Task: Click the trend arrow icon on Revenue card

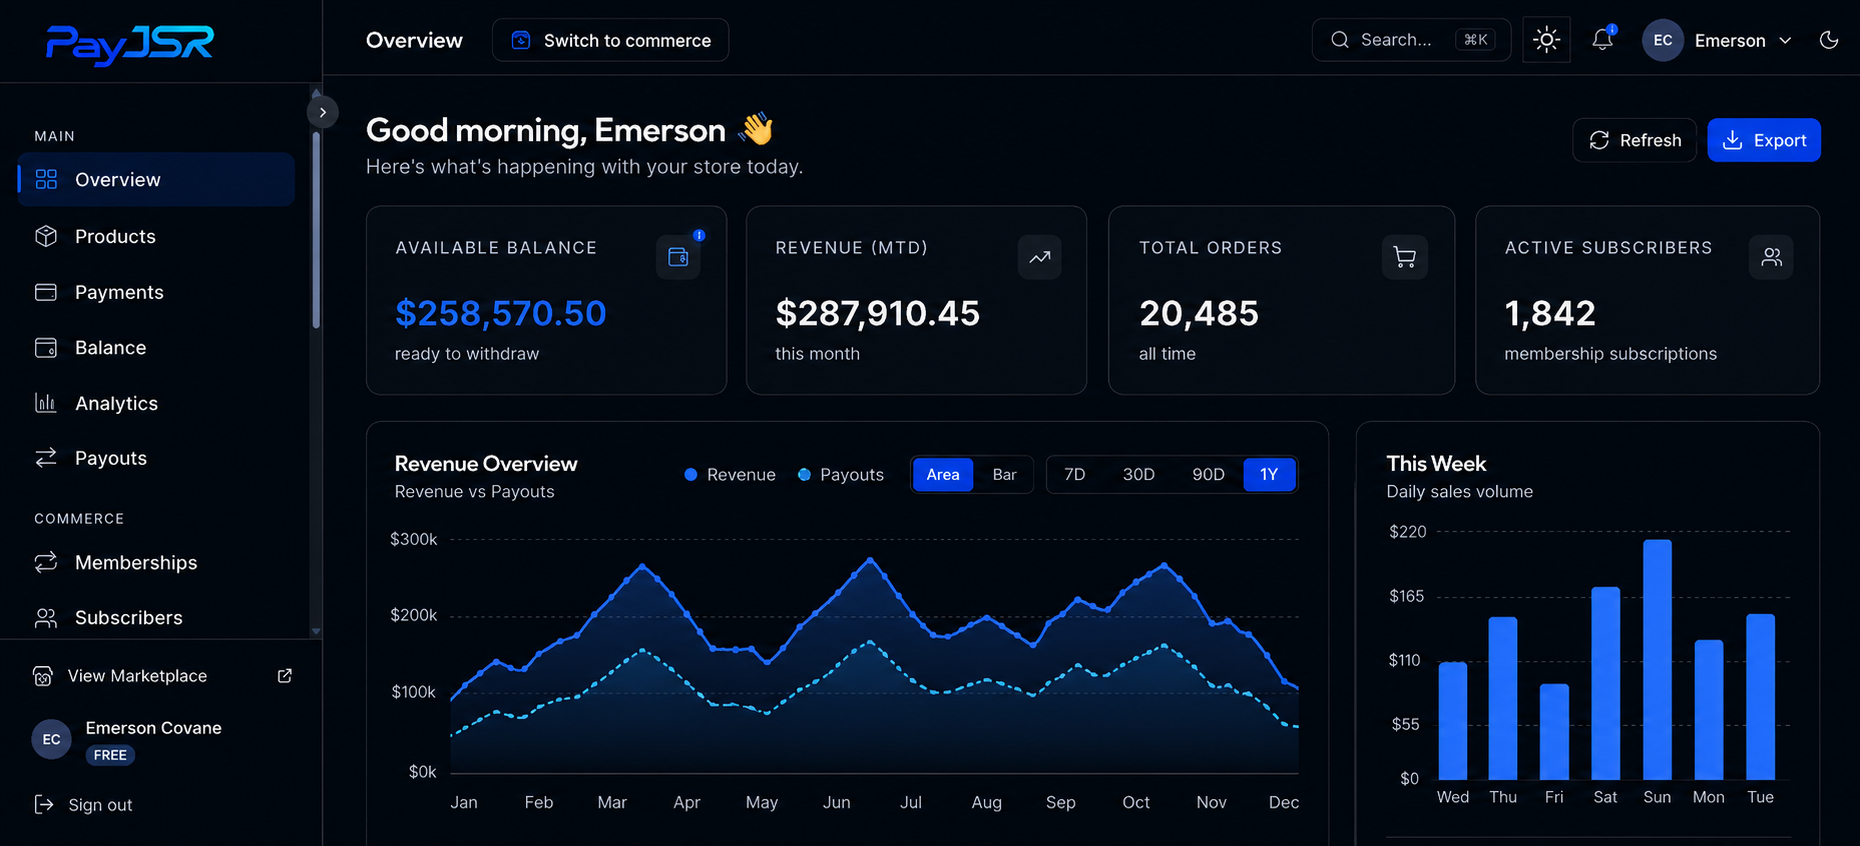Action: [x=1040, y=257]
